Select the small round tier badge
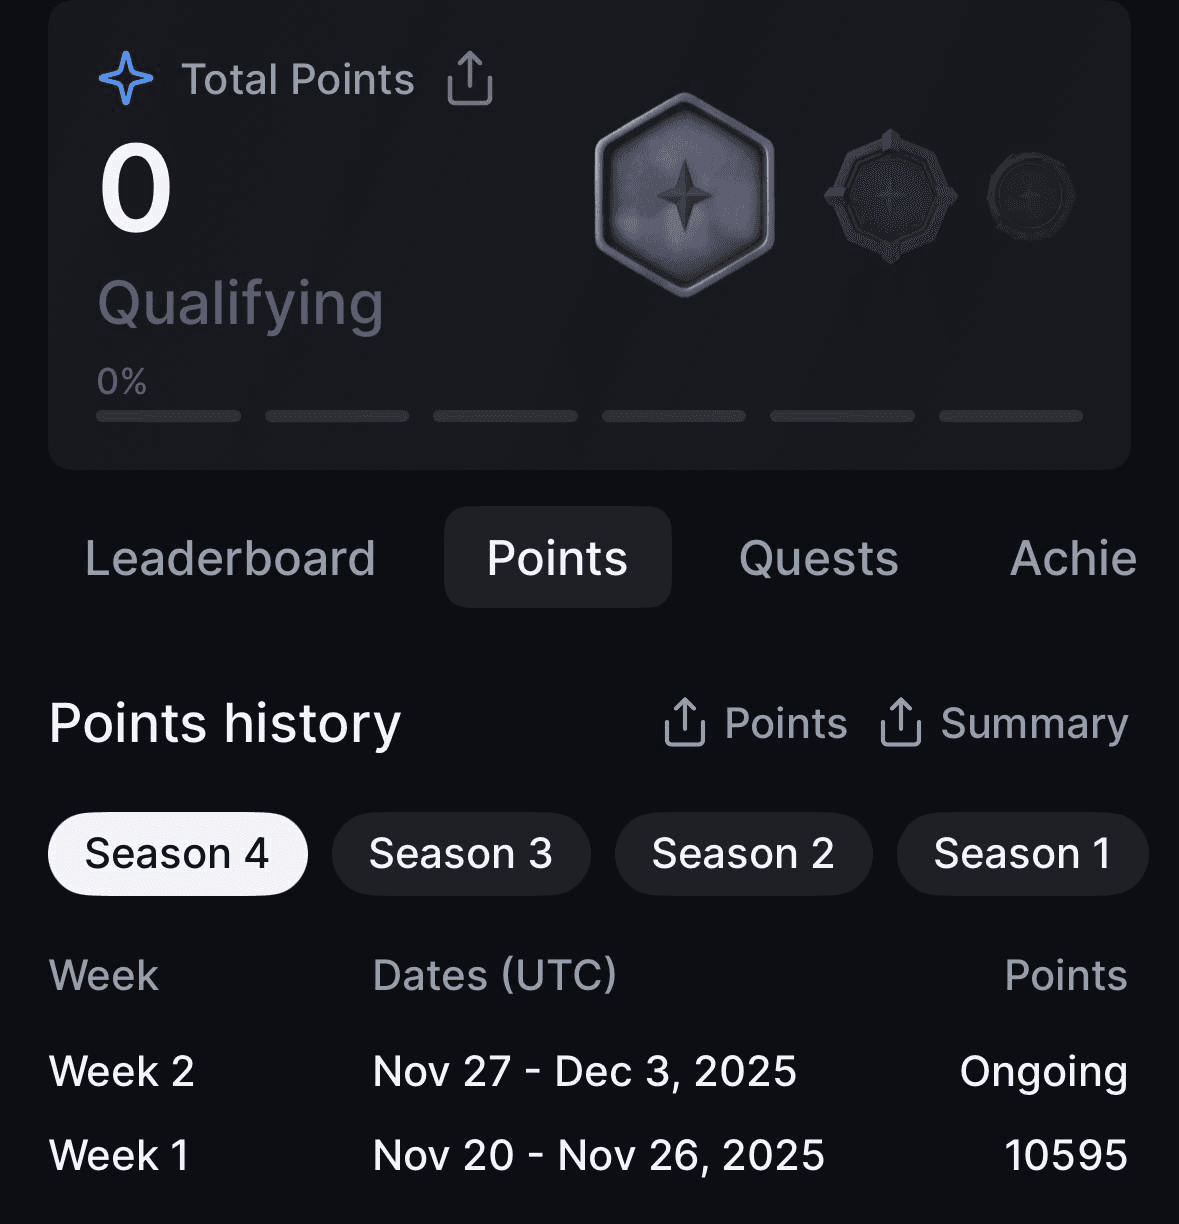Image resolution: width=1179 pixels, height=1224 pixels. click(x=1031, y=195)
